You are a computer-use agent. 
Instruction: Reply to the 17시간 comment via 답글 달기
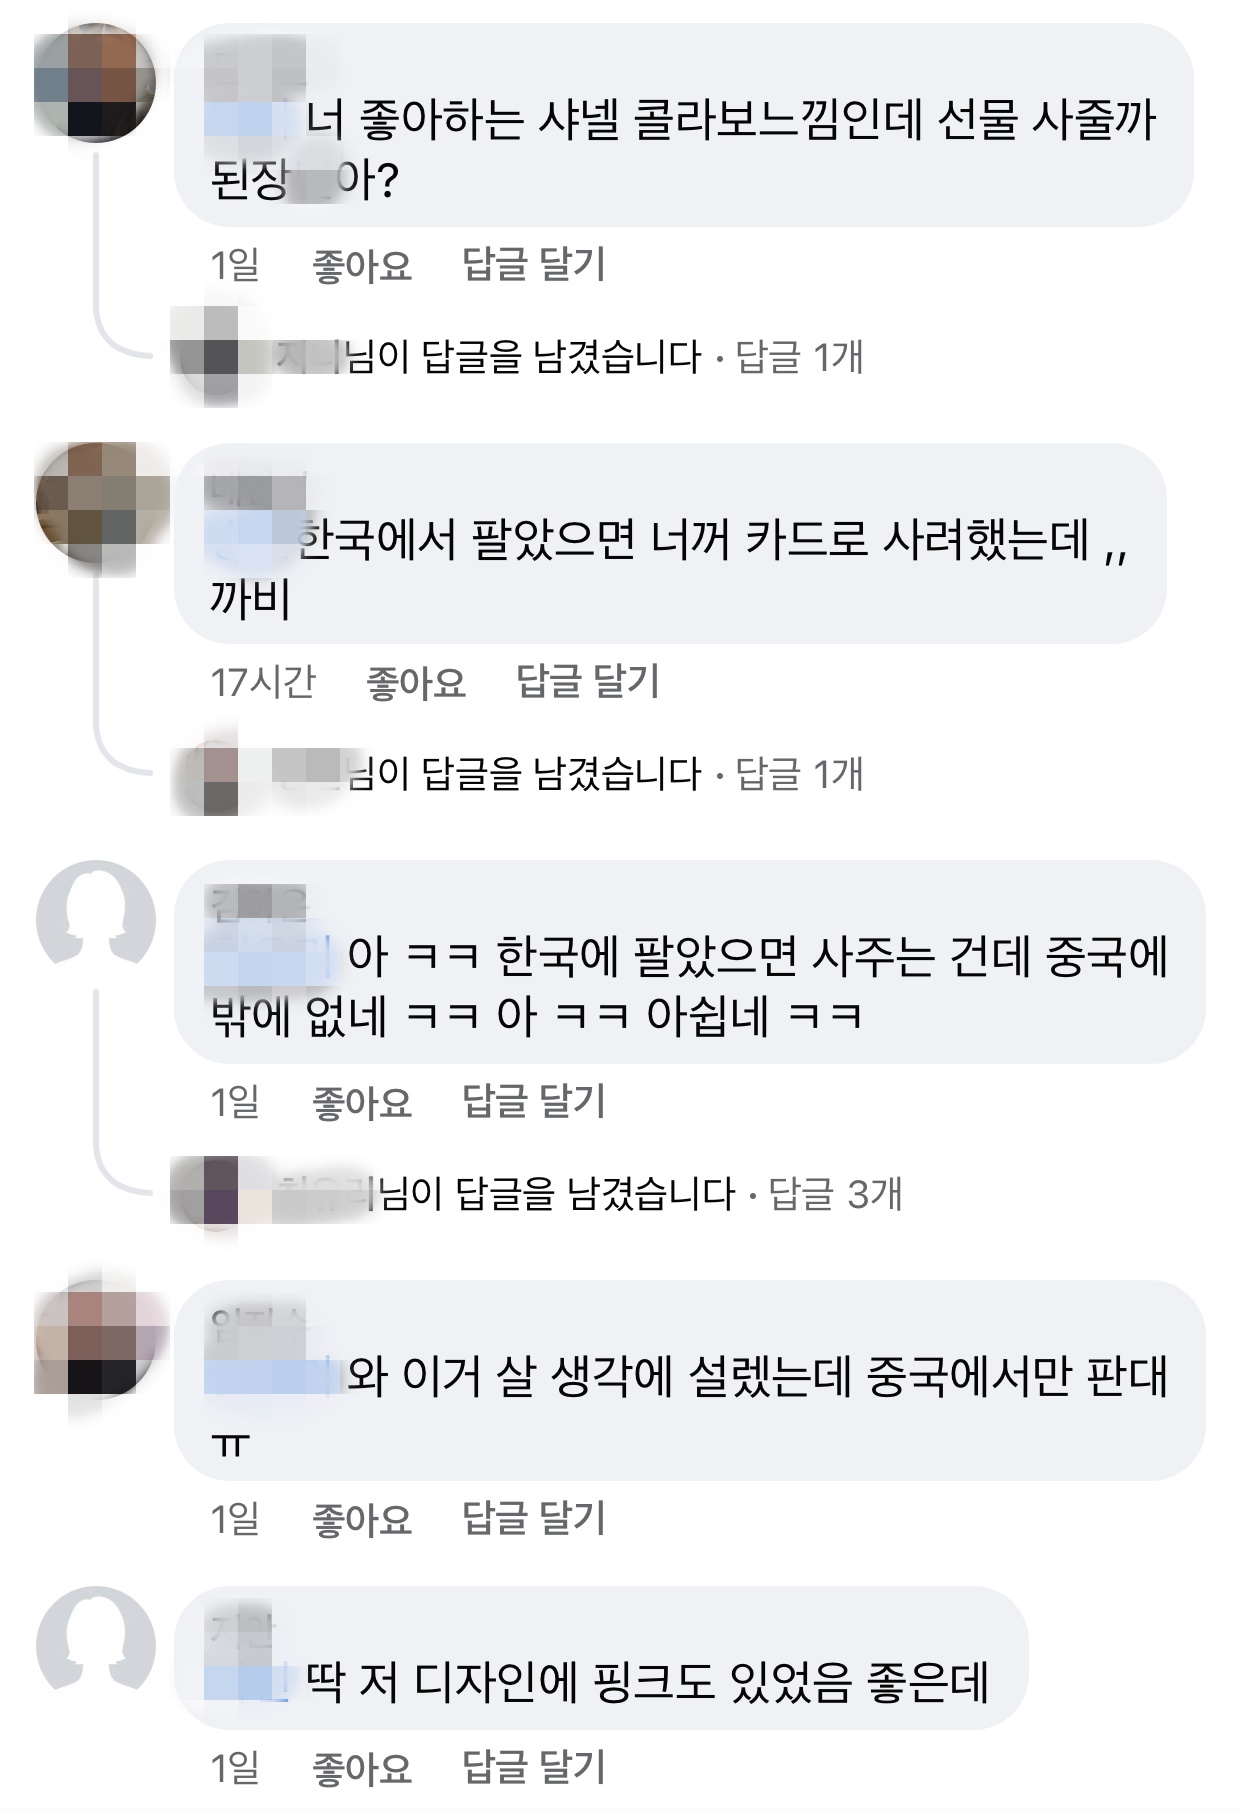(x=588, y=683)
